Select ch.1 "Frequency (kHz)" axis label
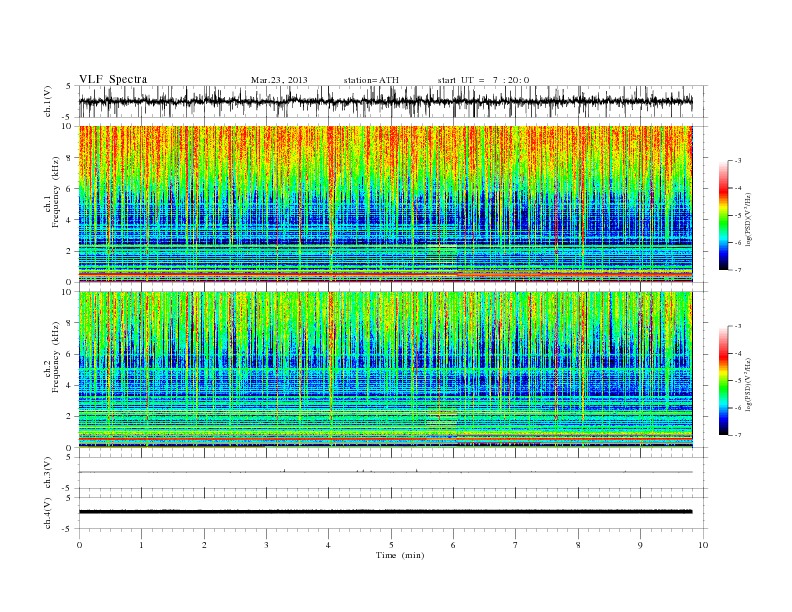Image resolution: width=792 pixels, height=612 pixels. pyautogui.click(x=55, y=192)
